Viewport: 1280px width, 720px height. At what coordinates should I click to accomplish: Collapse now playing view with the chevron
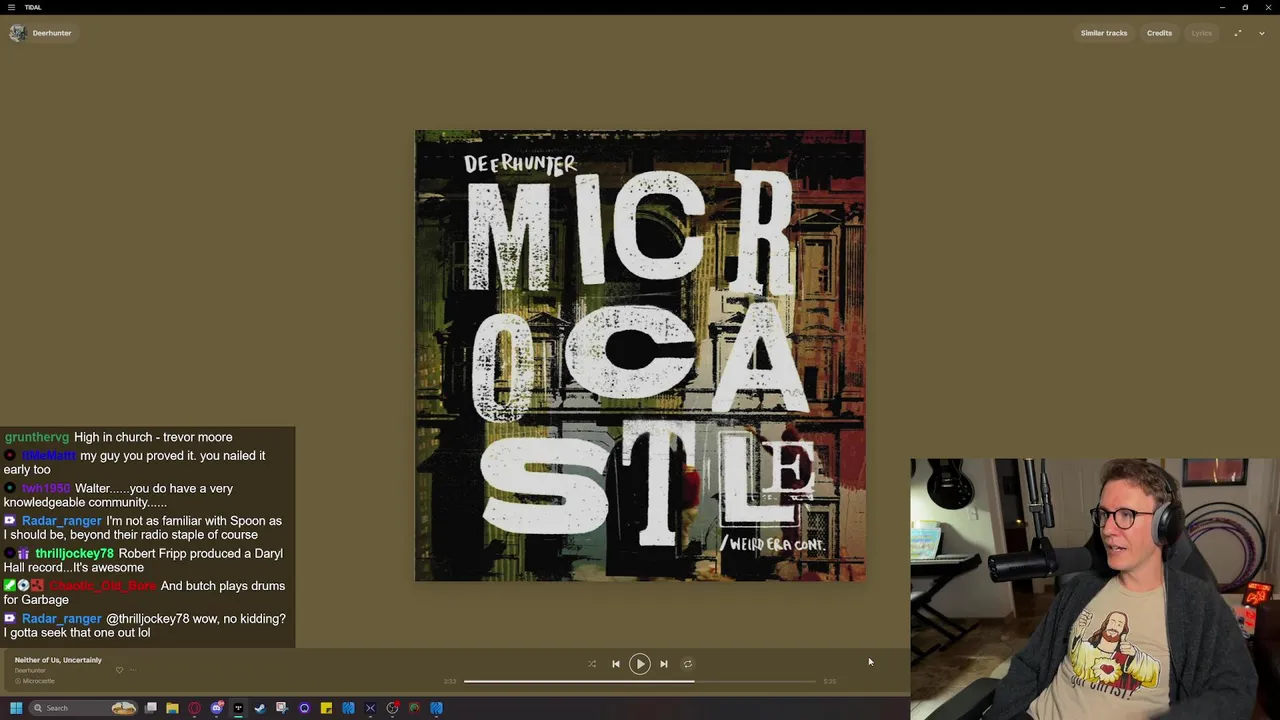coord(1262,33)
